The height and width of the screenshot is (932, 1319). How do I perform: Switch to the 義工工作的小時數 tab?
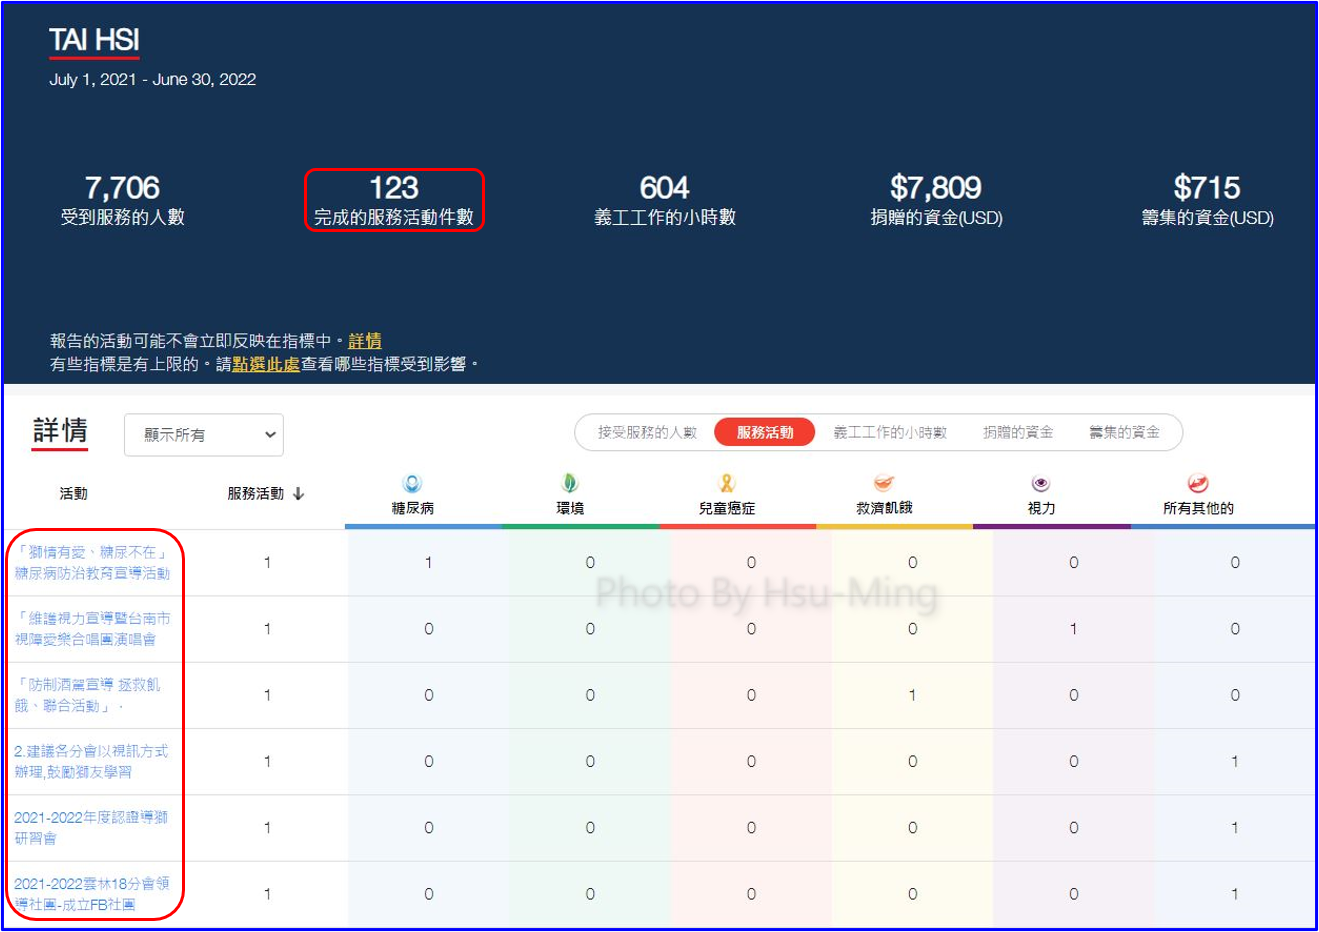[890, 433]
